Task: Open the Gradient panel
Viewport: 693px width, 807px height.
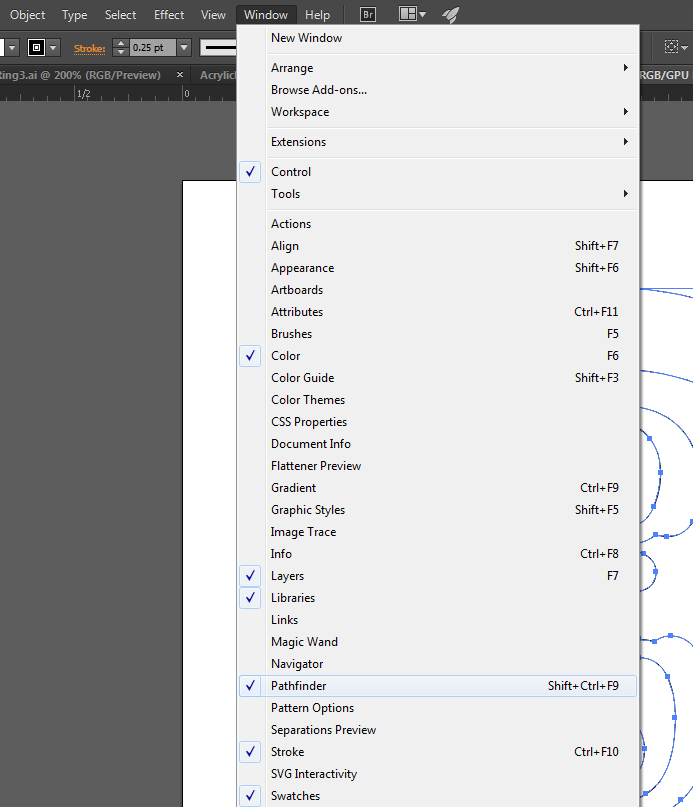Action: (438, 487)
